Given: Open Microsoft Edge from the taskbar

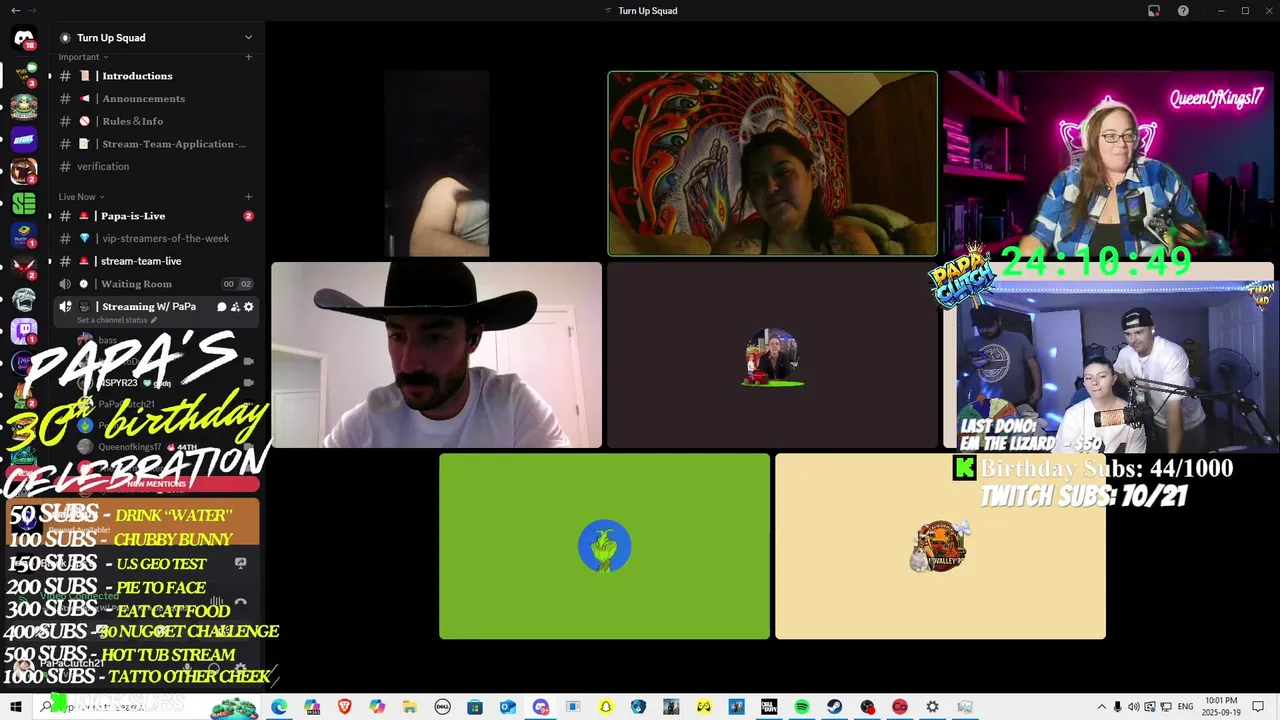Looking at the screenshot, I should tap(279, 707).
